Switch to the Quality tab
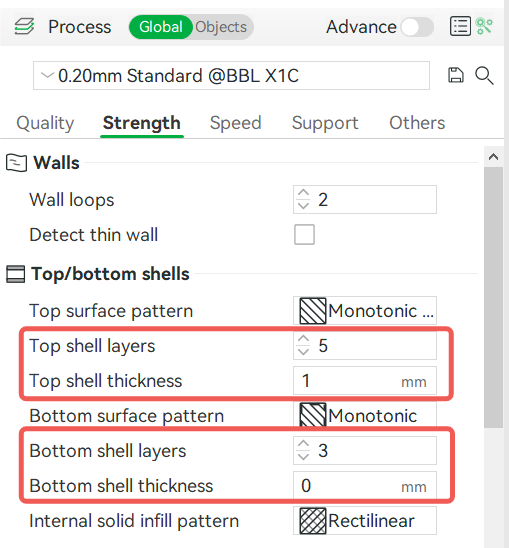 45,123
